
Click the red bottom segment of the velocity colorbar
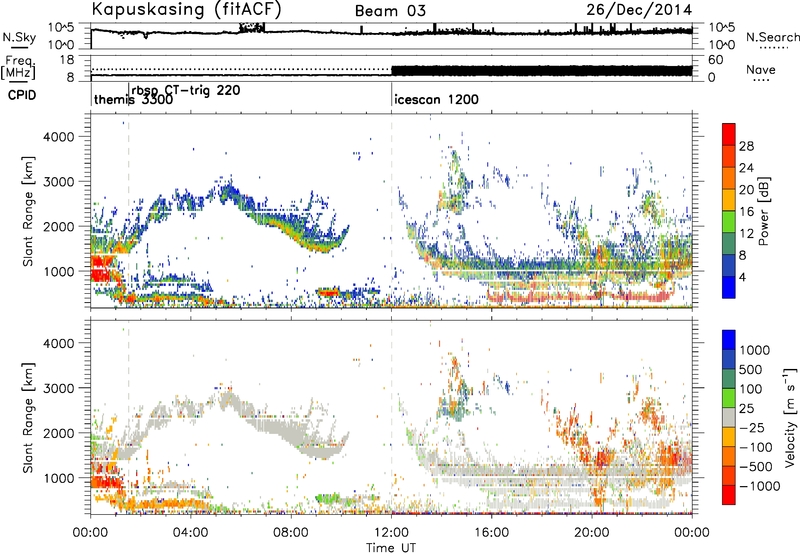(x=729, y=495)
